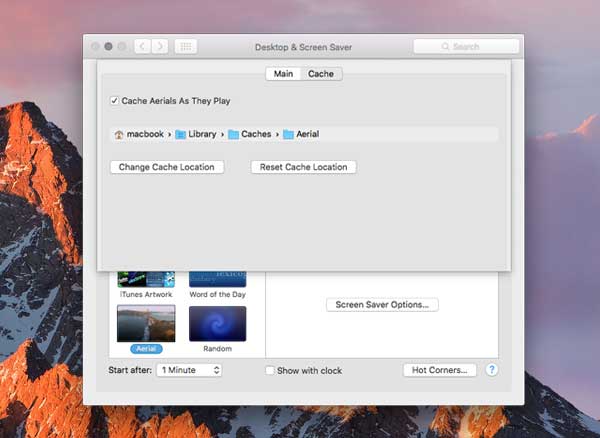Select the Aerial screen saver thumbnail
600x438 pixels.
(146, 323)
